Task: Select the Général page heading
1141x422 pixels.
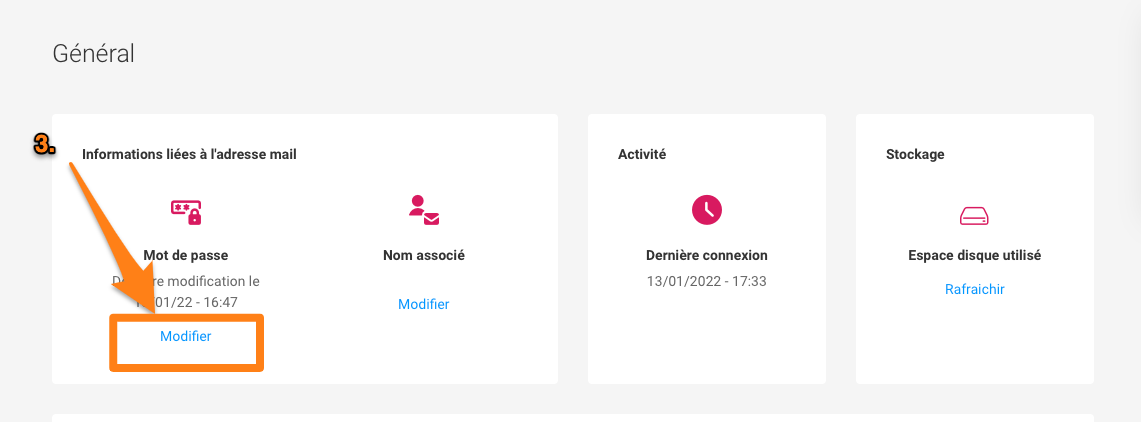Action: tap(93, 54)
